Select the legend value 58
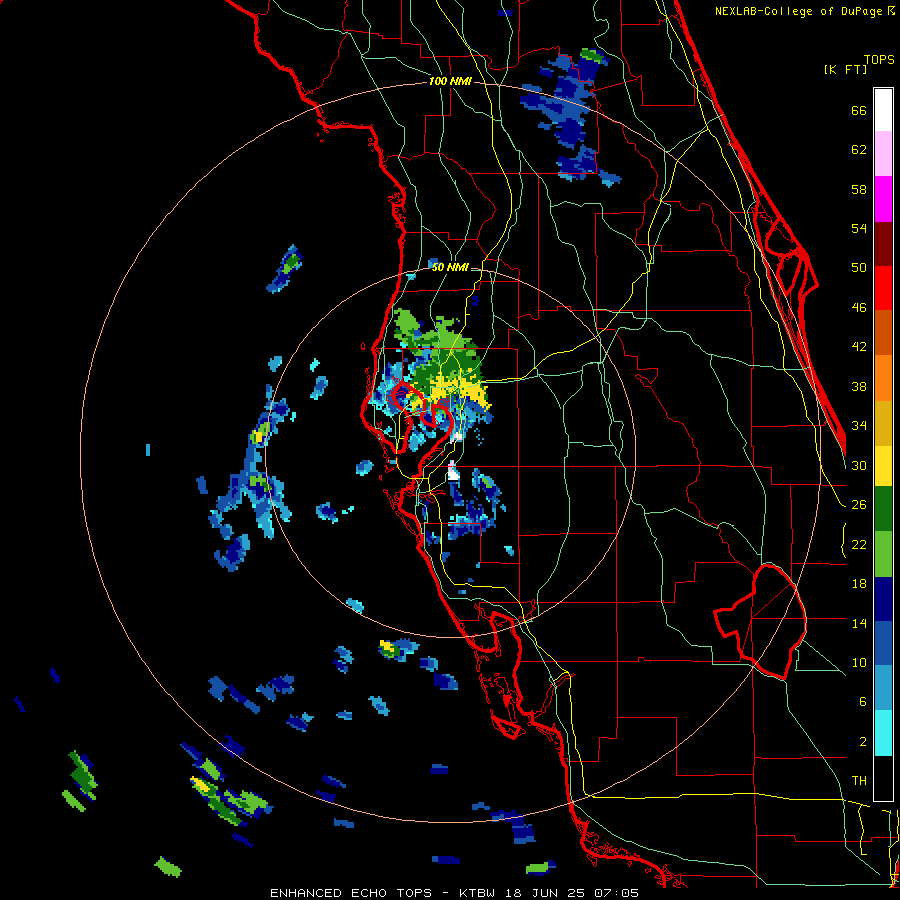900x900 pixels. coord(859,189)
